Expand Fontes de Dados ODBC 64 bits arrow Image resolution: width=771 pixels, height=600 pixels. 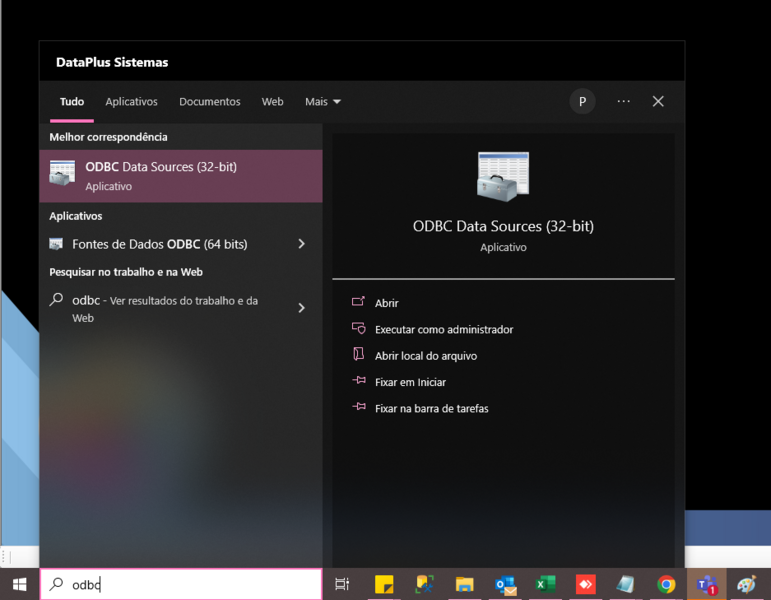(x=301, y=244)
